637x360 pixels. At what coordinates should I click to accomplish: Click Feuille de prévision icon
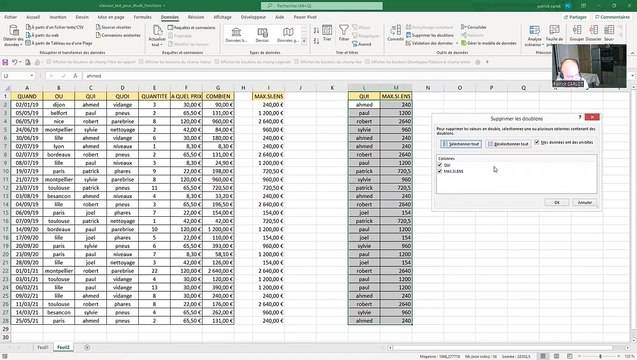[x=554, y=30]
